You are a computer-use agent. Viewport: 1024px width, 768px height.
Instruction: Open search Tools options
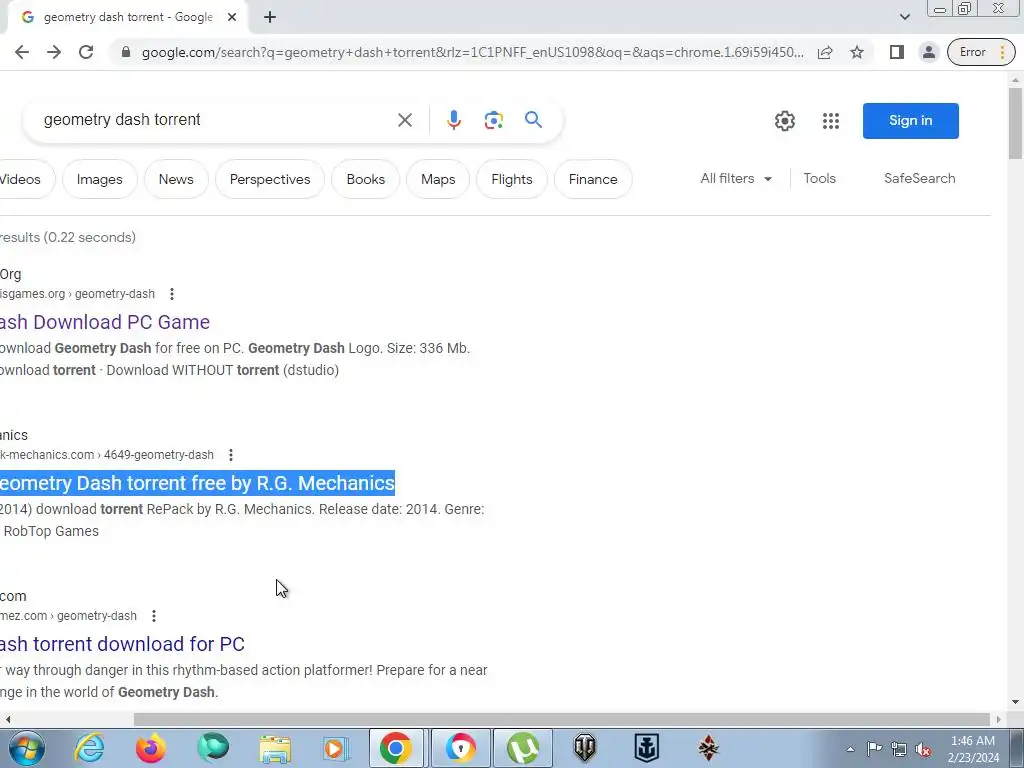coord(820,178)
